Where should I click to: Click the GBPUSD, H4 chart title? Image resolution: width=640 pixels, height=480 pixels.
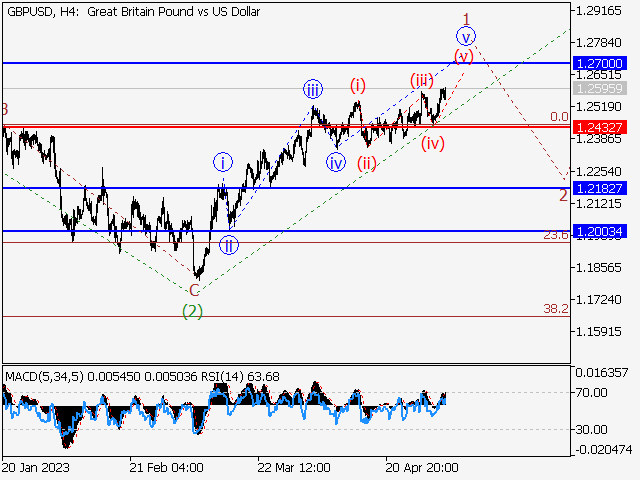click(133, 12)
